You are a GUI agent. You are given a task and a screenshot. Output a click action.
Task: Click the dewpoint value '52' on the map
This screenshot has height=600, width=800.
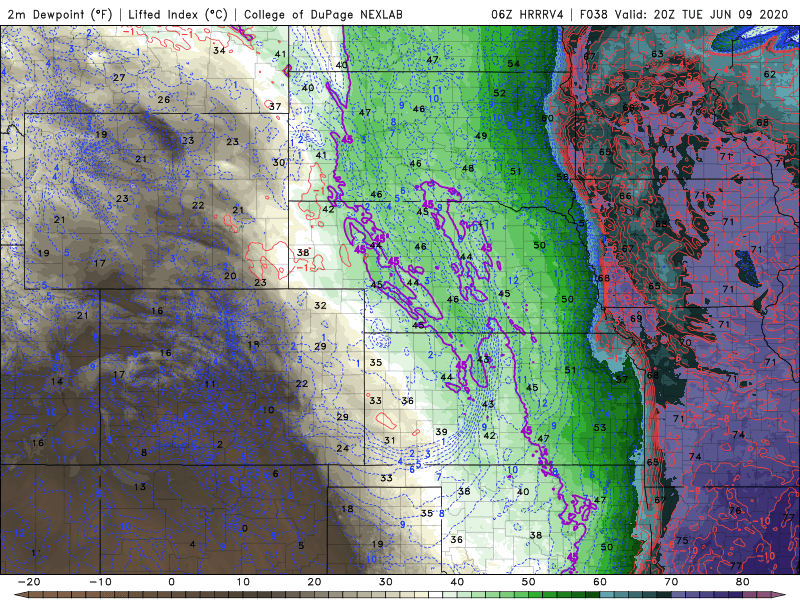coord(499,93)
